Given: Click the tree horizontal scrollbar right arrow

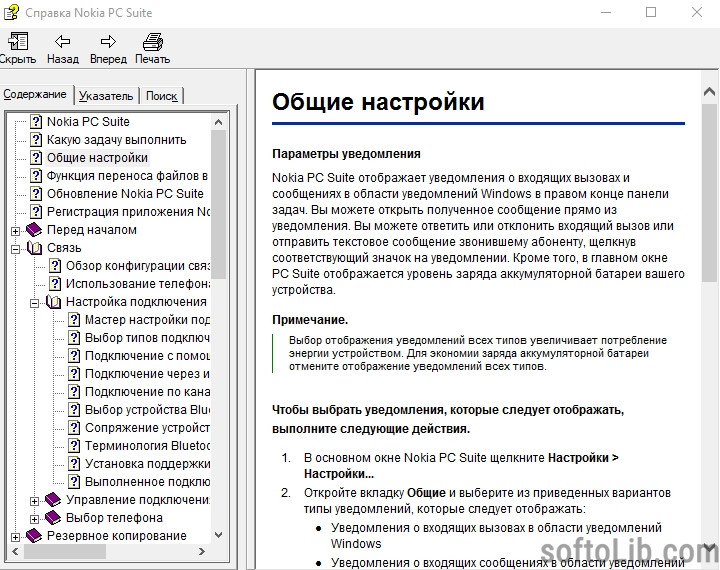Looking at the screenshot, I should tap(202, 551).
